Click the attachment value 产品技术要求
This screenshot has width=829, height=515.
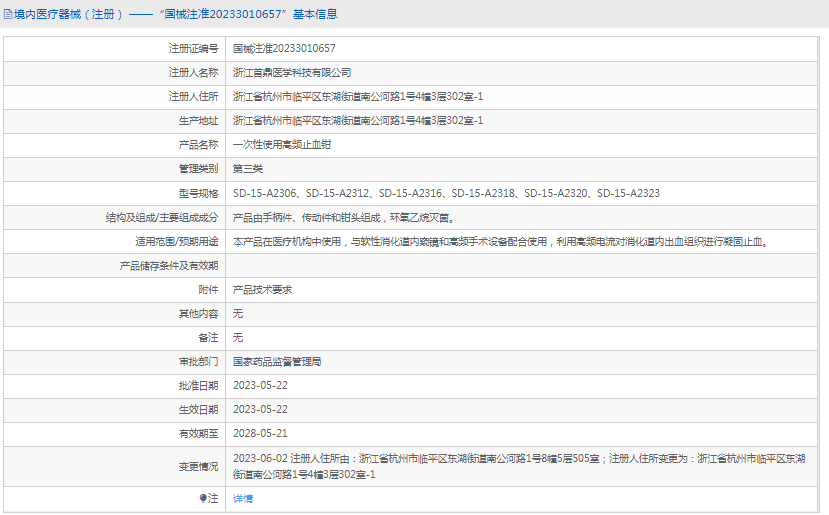point(263,290)
